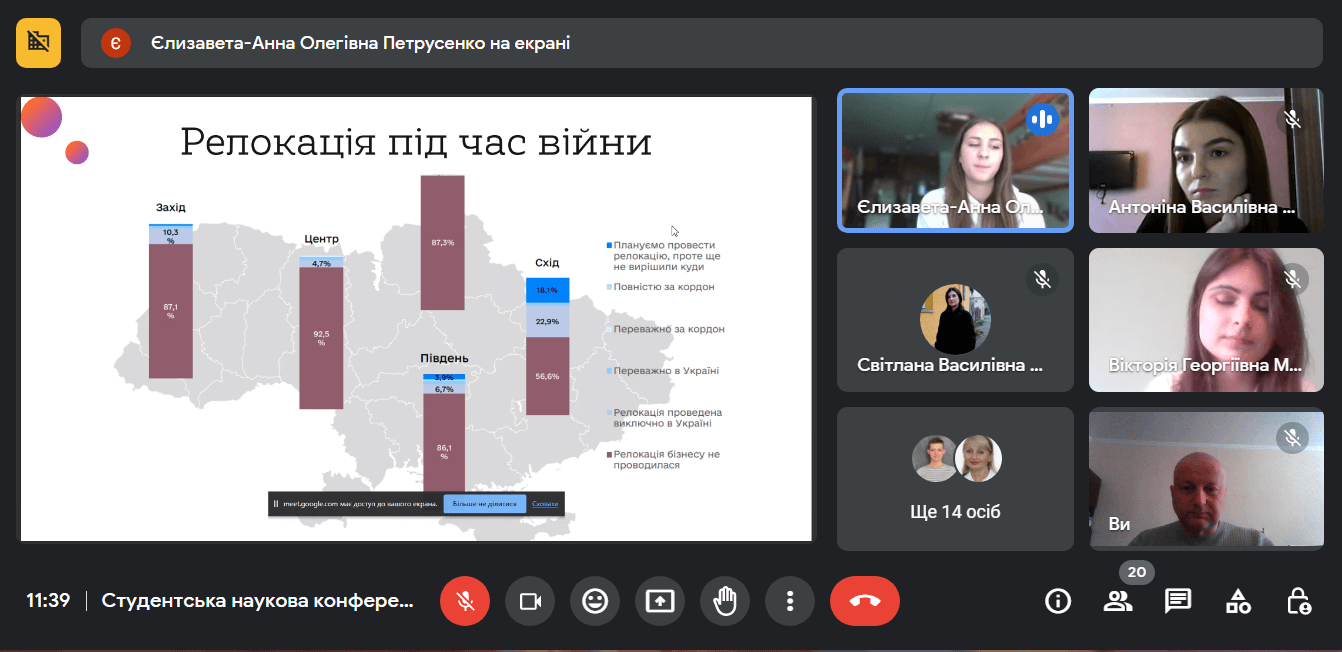Click the presenter banner 'Єлизавета-Анна Олегівна Петрусенко на екрані'
Viewport: 1342px width, 652px height.
click(360, 43)
